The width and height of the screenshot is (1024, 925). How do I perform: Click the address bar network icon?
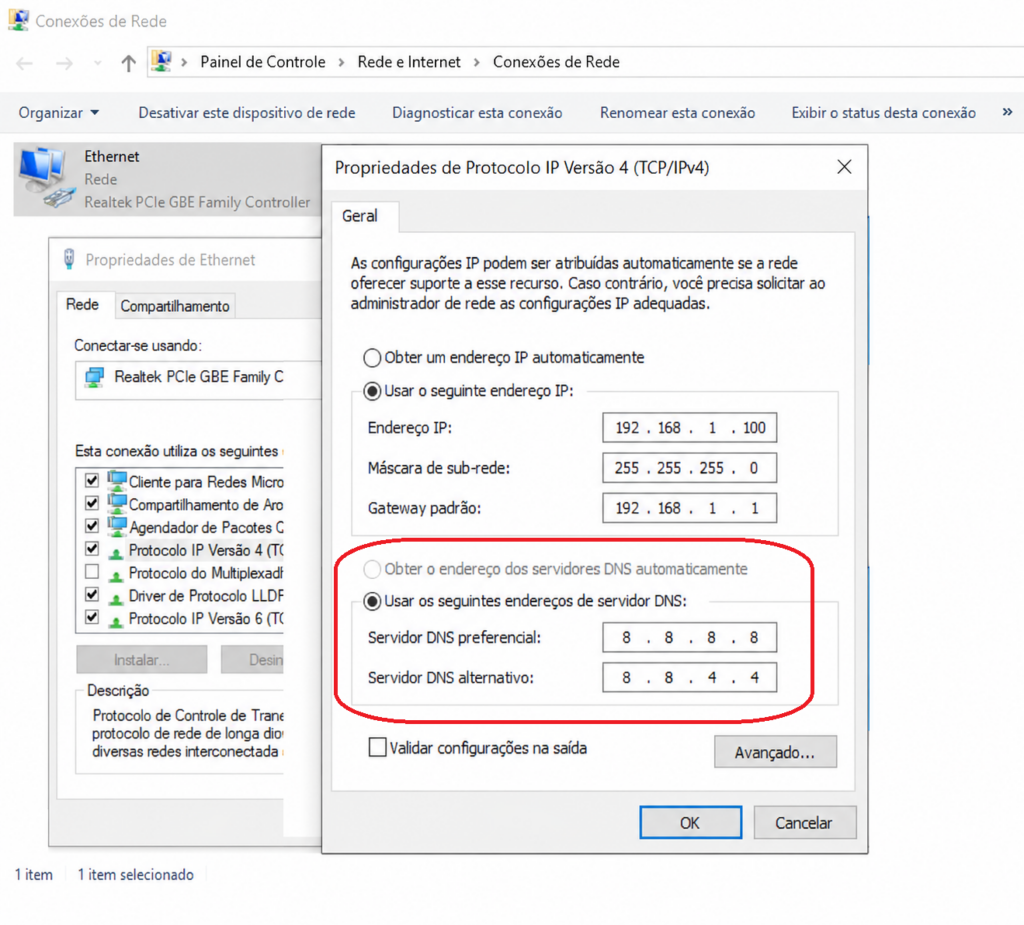(x=161, y=61)
